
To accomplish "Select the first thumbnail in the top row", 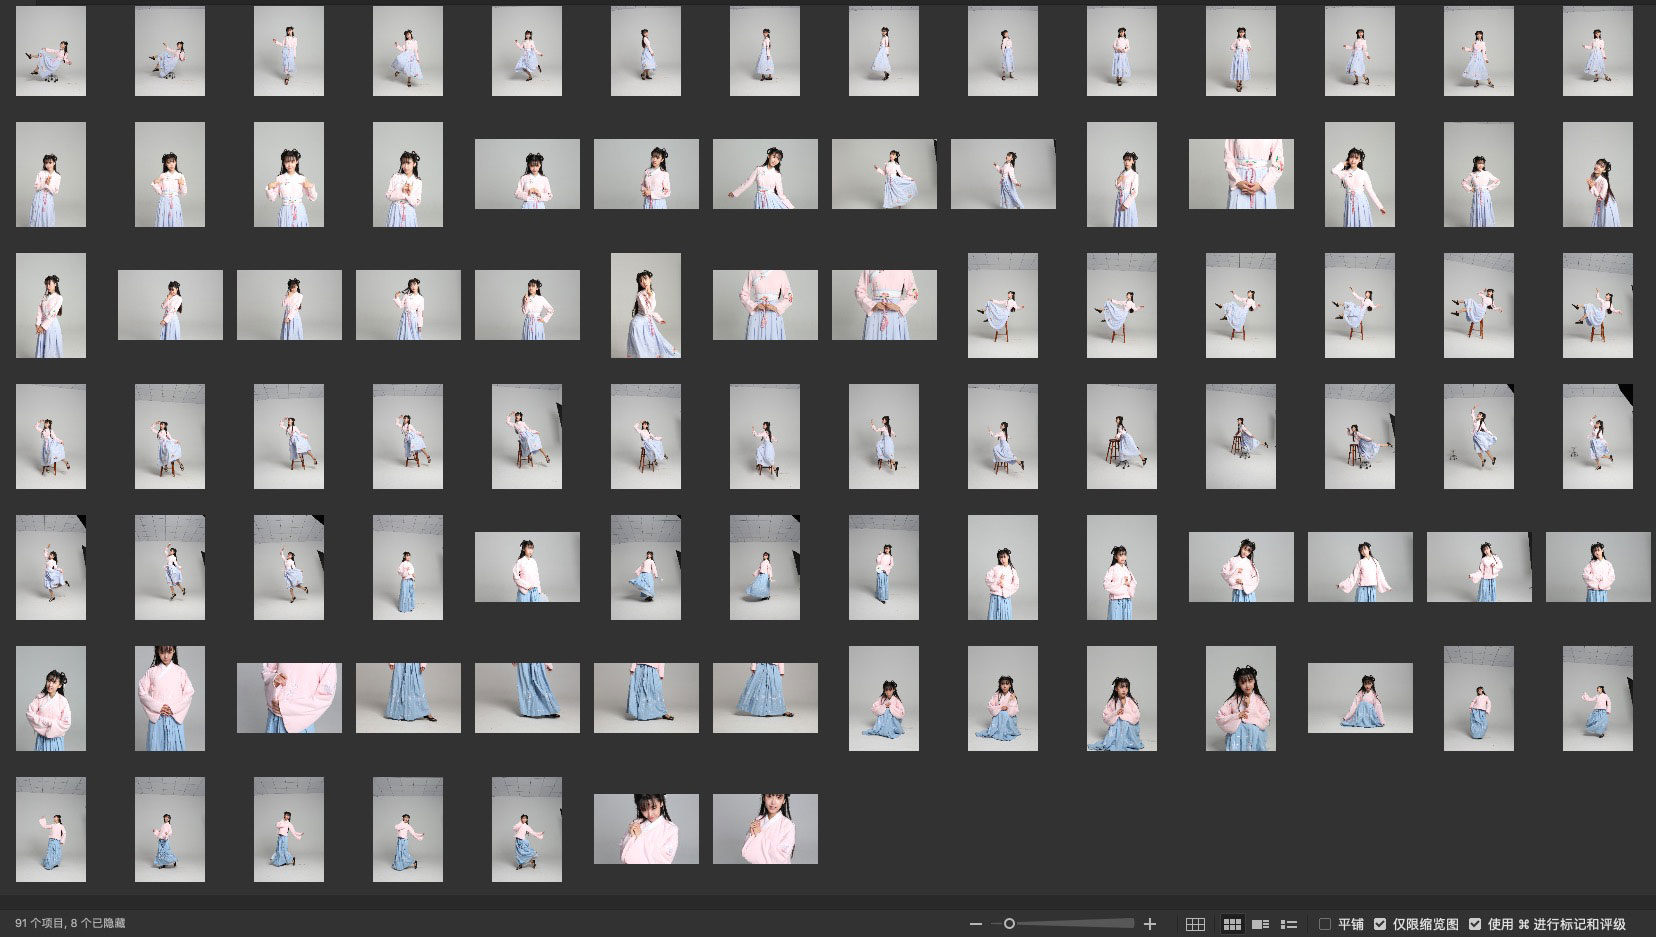I will [51, 51].
